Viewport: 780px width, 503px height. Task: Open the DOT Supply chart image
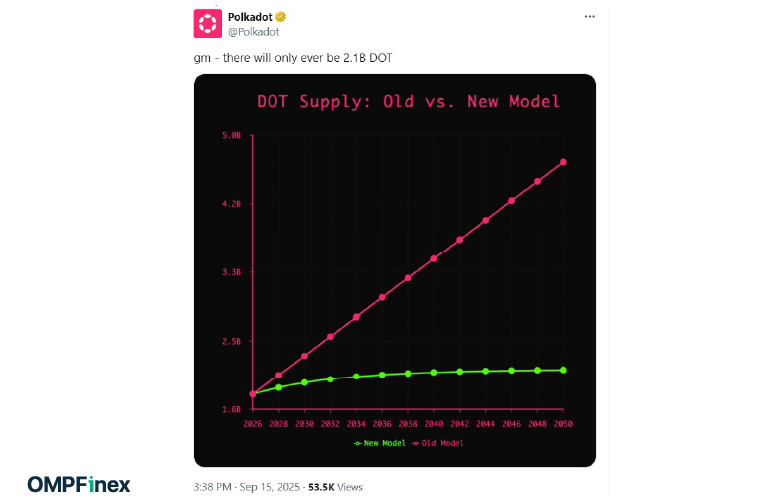click(x=394, y=271)
